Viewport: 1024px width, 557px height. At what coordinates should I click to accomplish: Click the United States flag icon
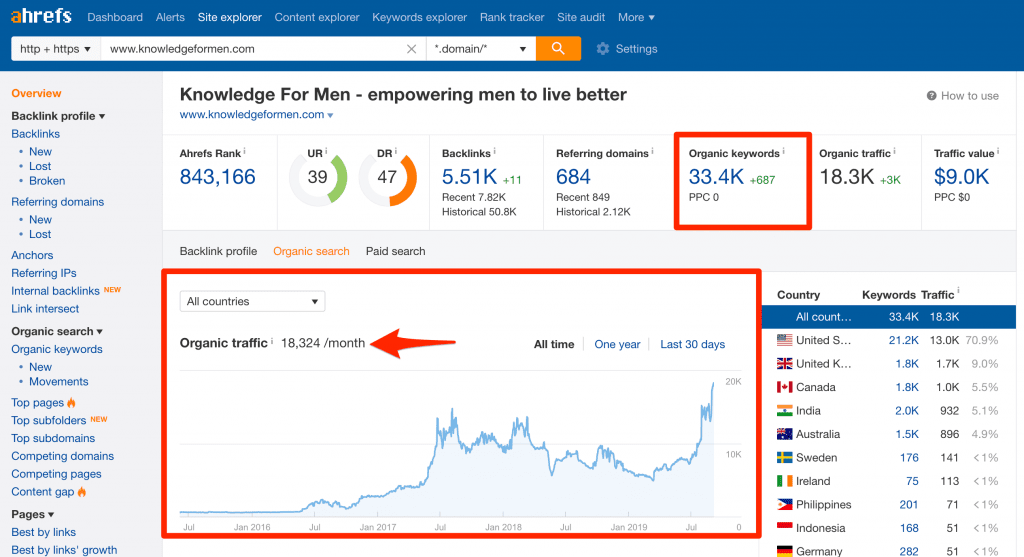point(784,340)
